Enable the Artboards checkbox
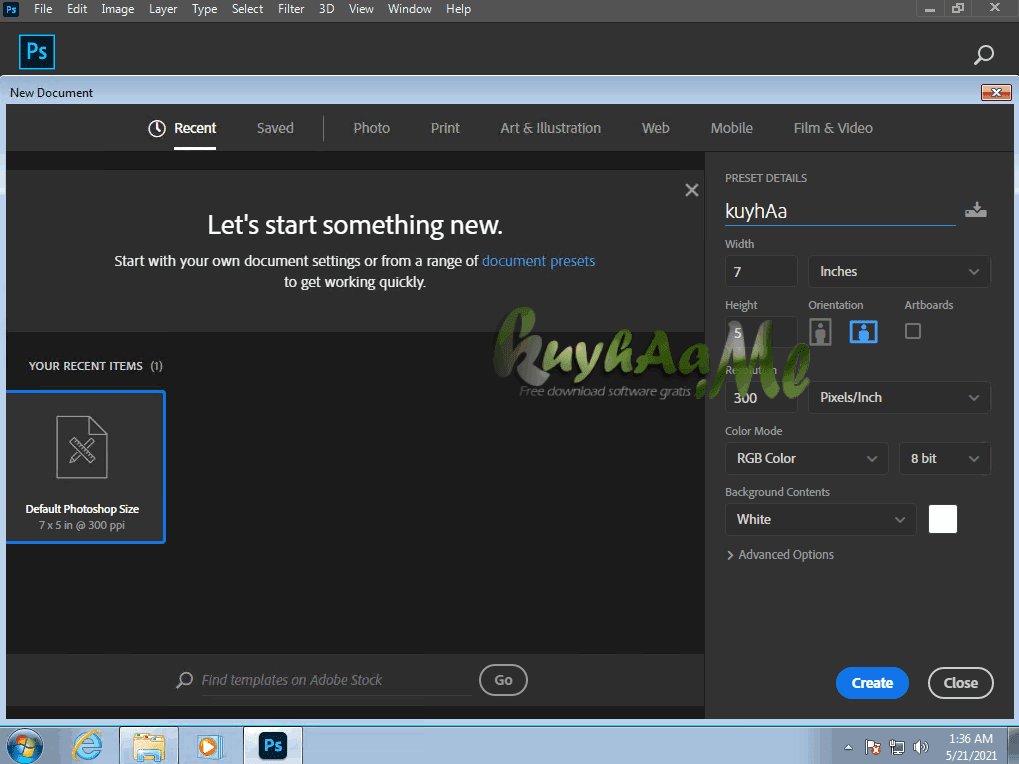1019x764 pixels. coord(912,331)
